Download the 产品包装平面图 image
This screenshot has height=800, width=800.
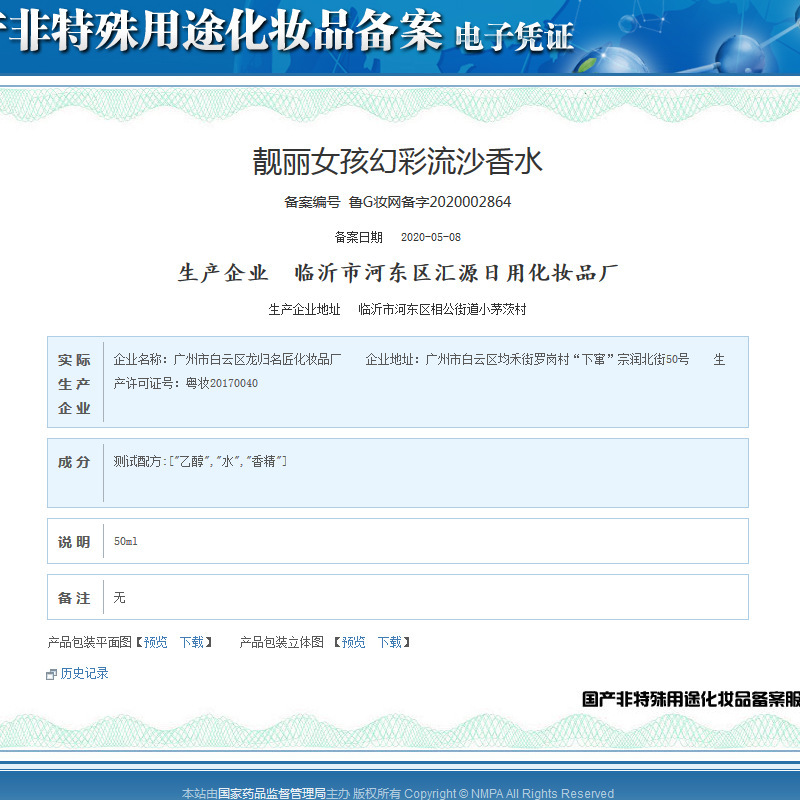(191, 642)
